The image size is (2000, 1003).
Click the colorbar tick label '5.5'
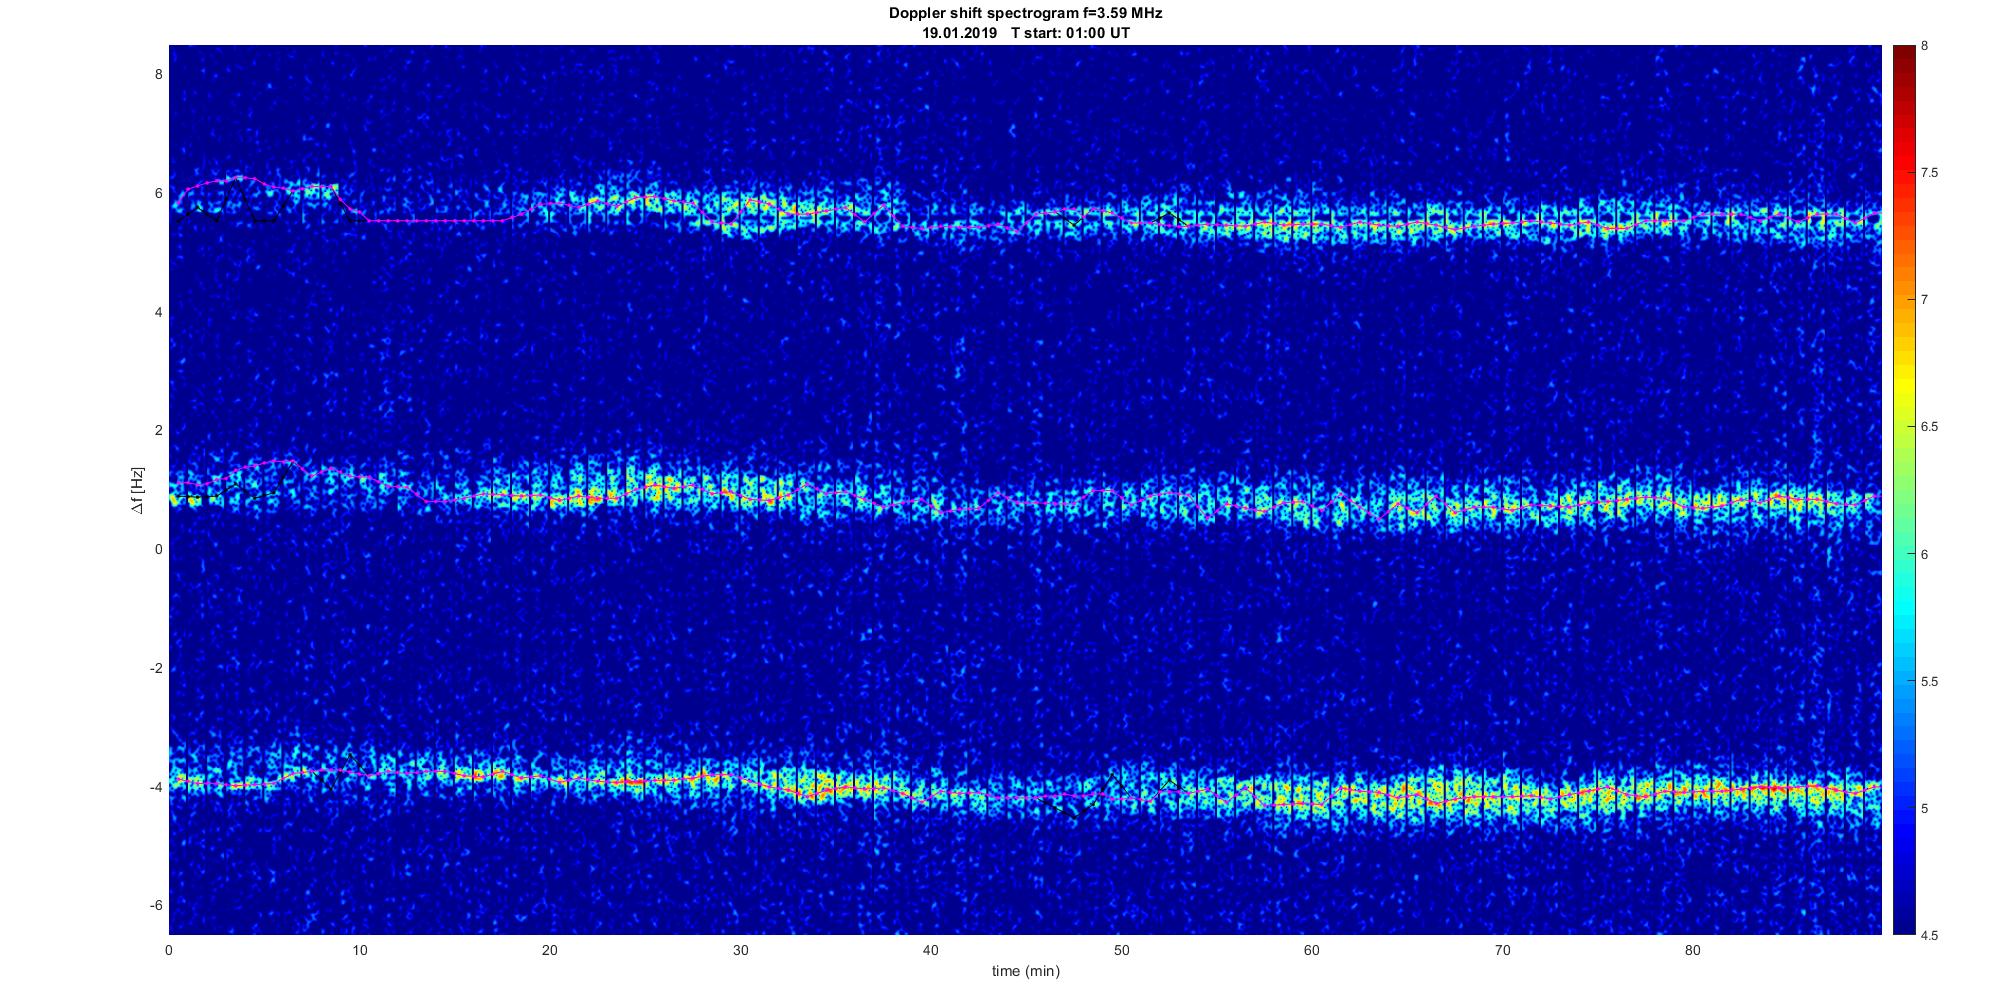[1929, 681]
